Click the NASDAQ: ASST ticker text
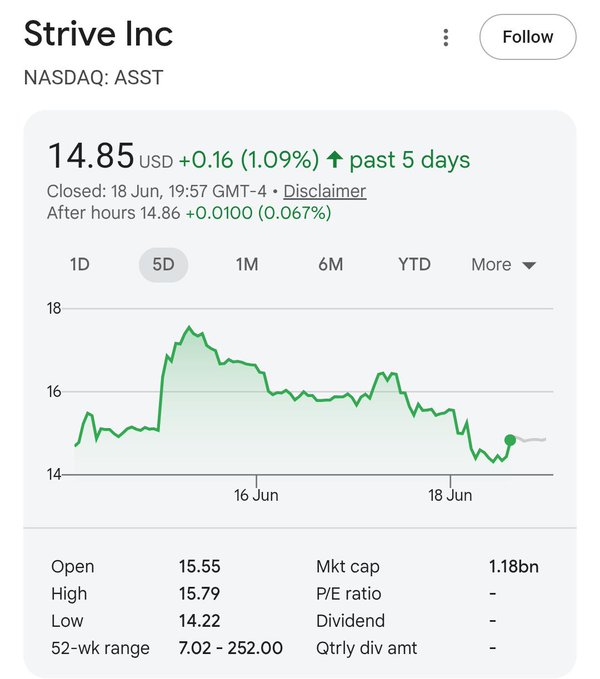Screen dimensions: 600x679 coord(94,78)
